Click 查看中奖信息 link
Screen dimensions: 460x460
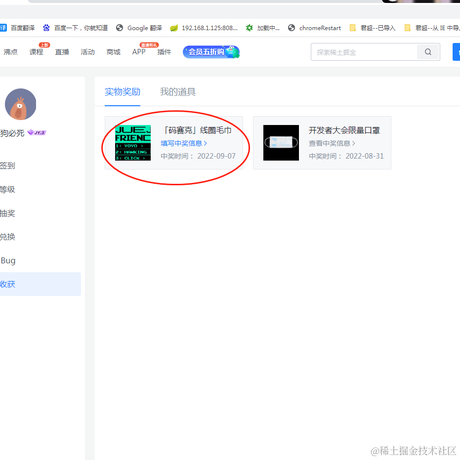(x=332, y=143)
